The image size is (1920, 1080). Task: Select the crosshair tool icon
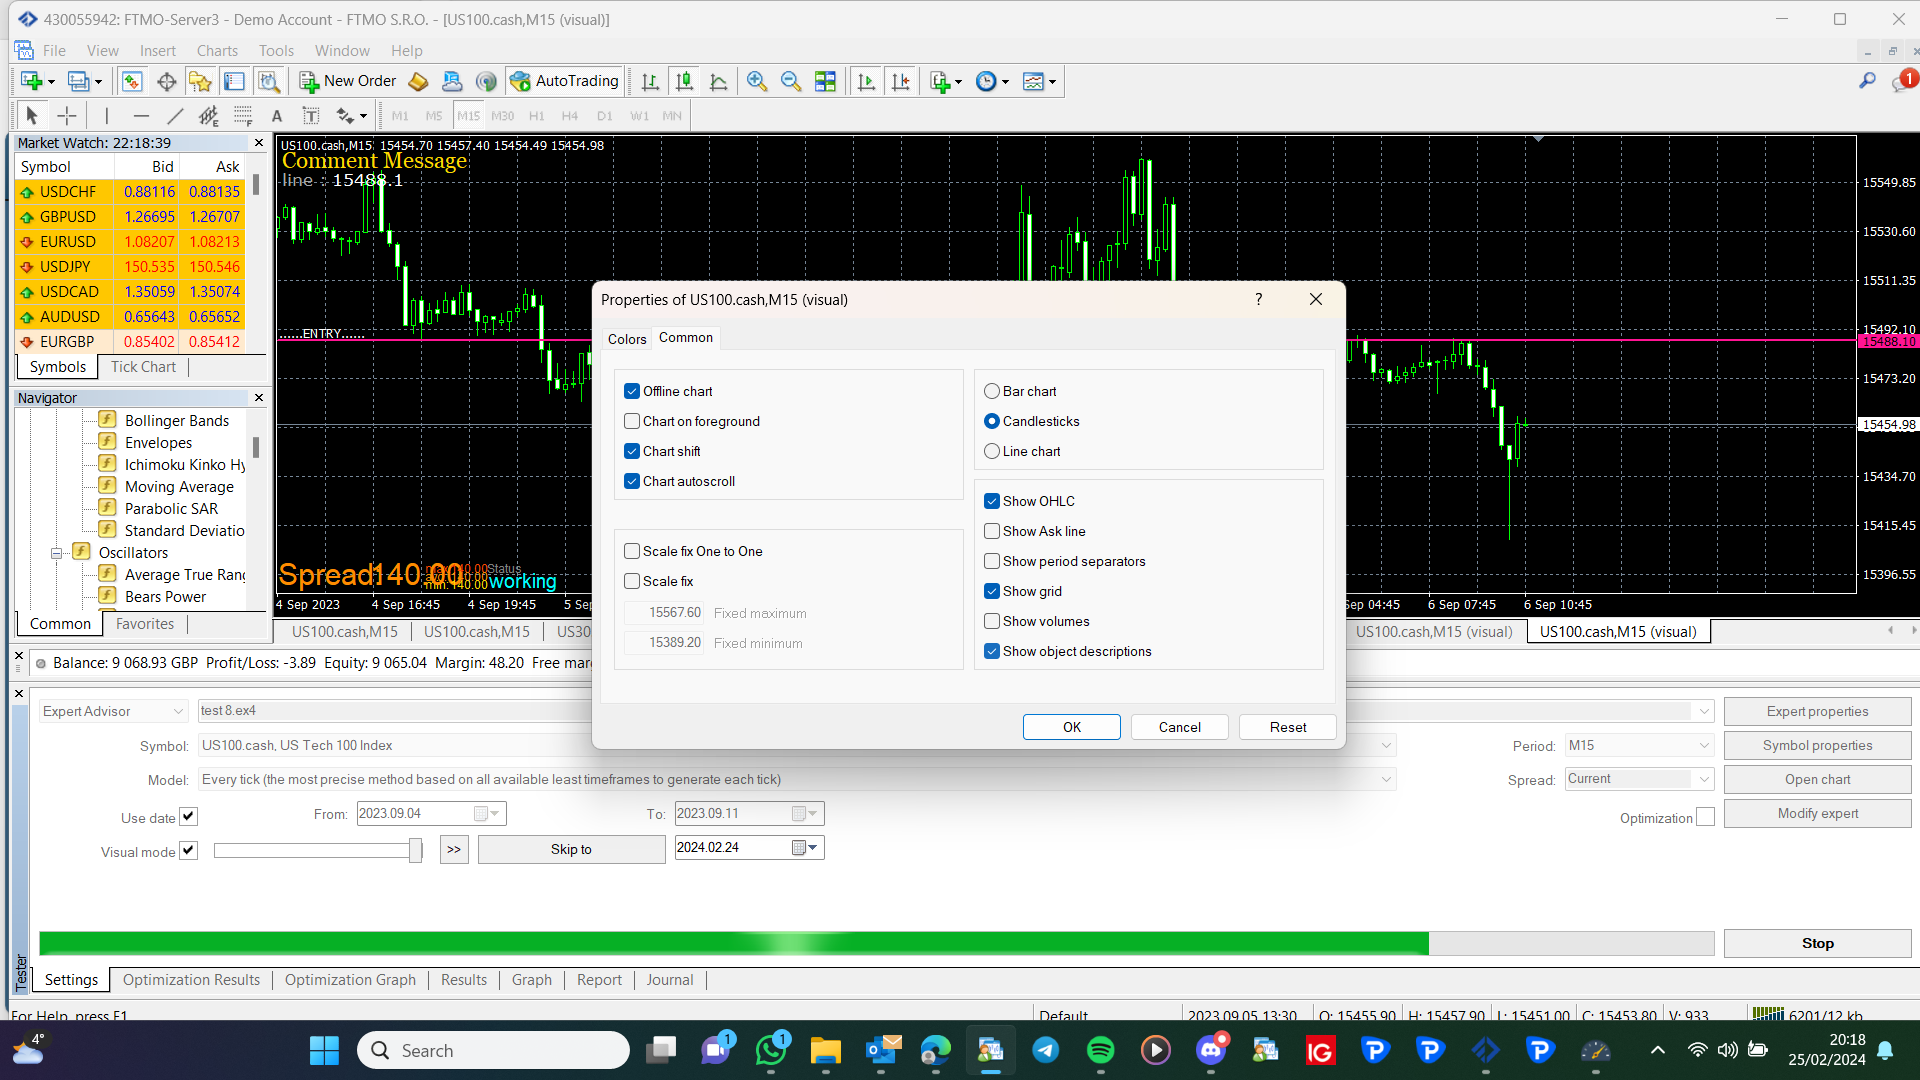pyautogui.click(x=66, y=116)
